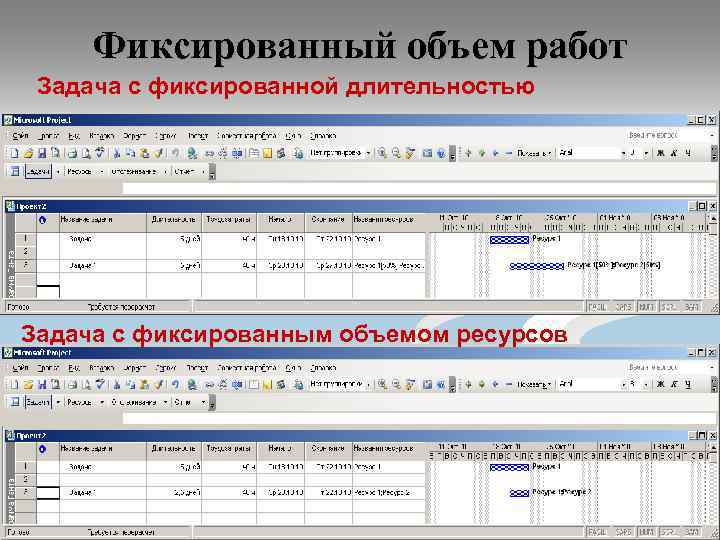Click Задачи guide button in lower window

point(38,402)
